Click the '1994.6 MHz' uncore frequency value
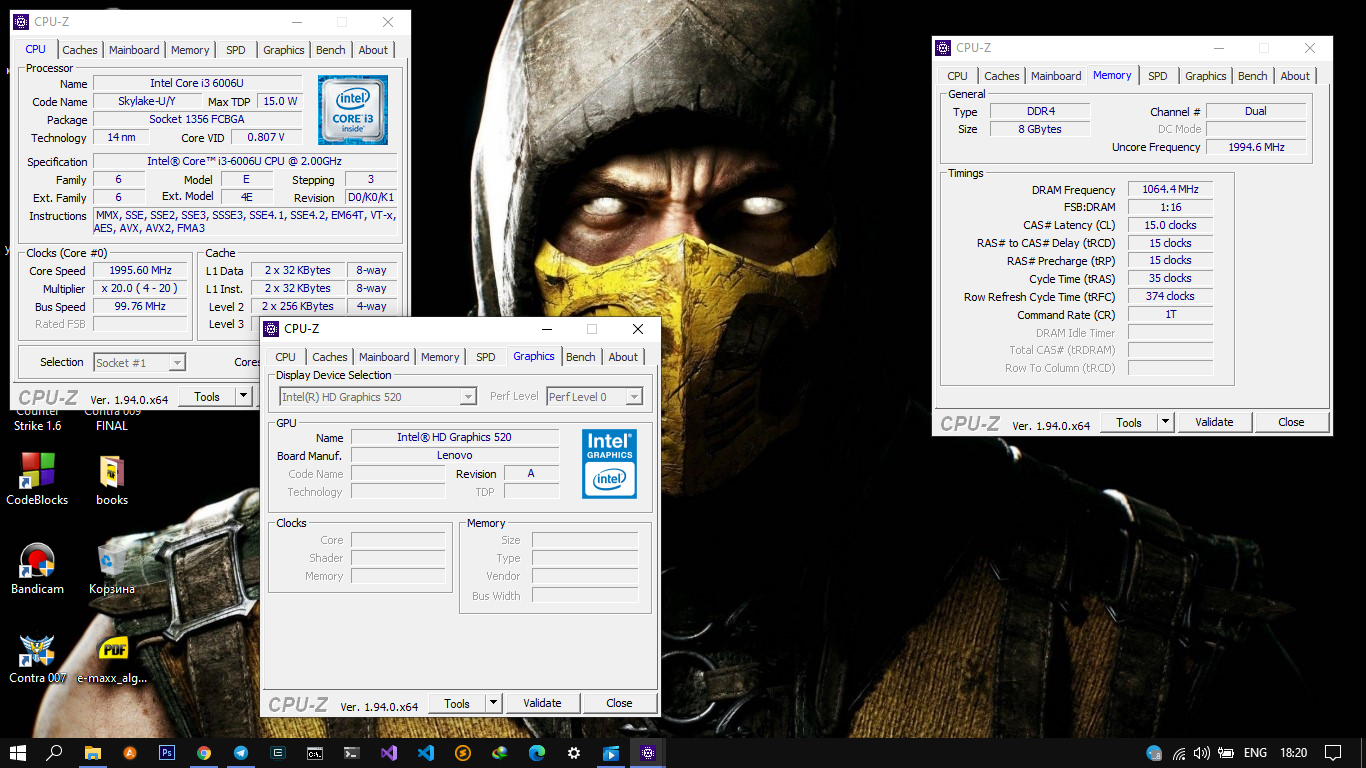This screenshot has height=768, width=1366. (x=1256, y=147)
